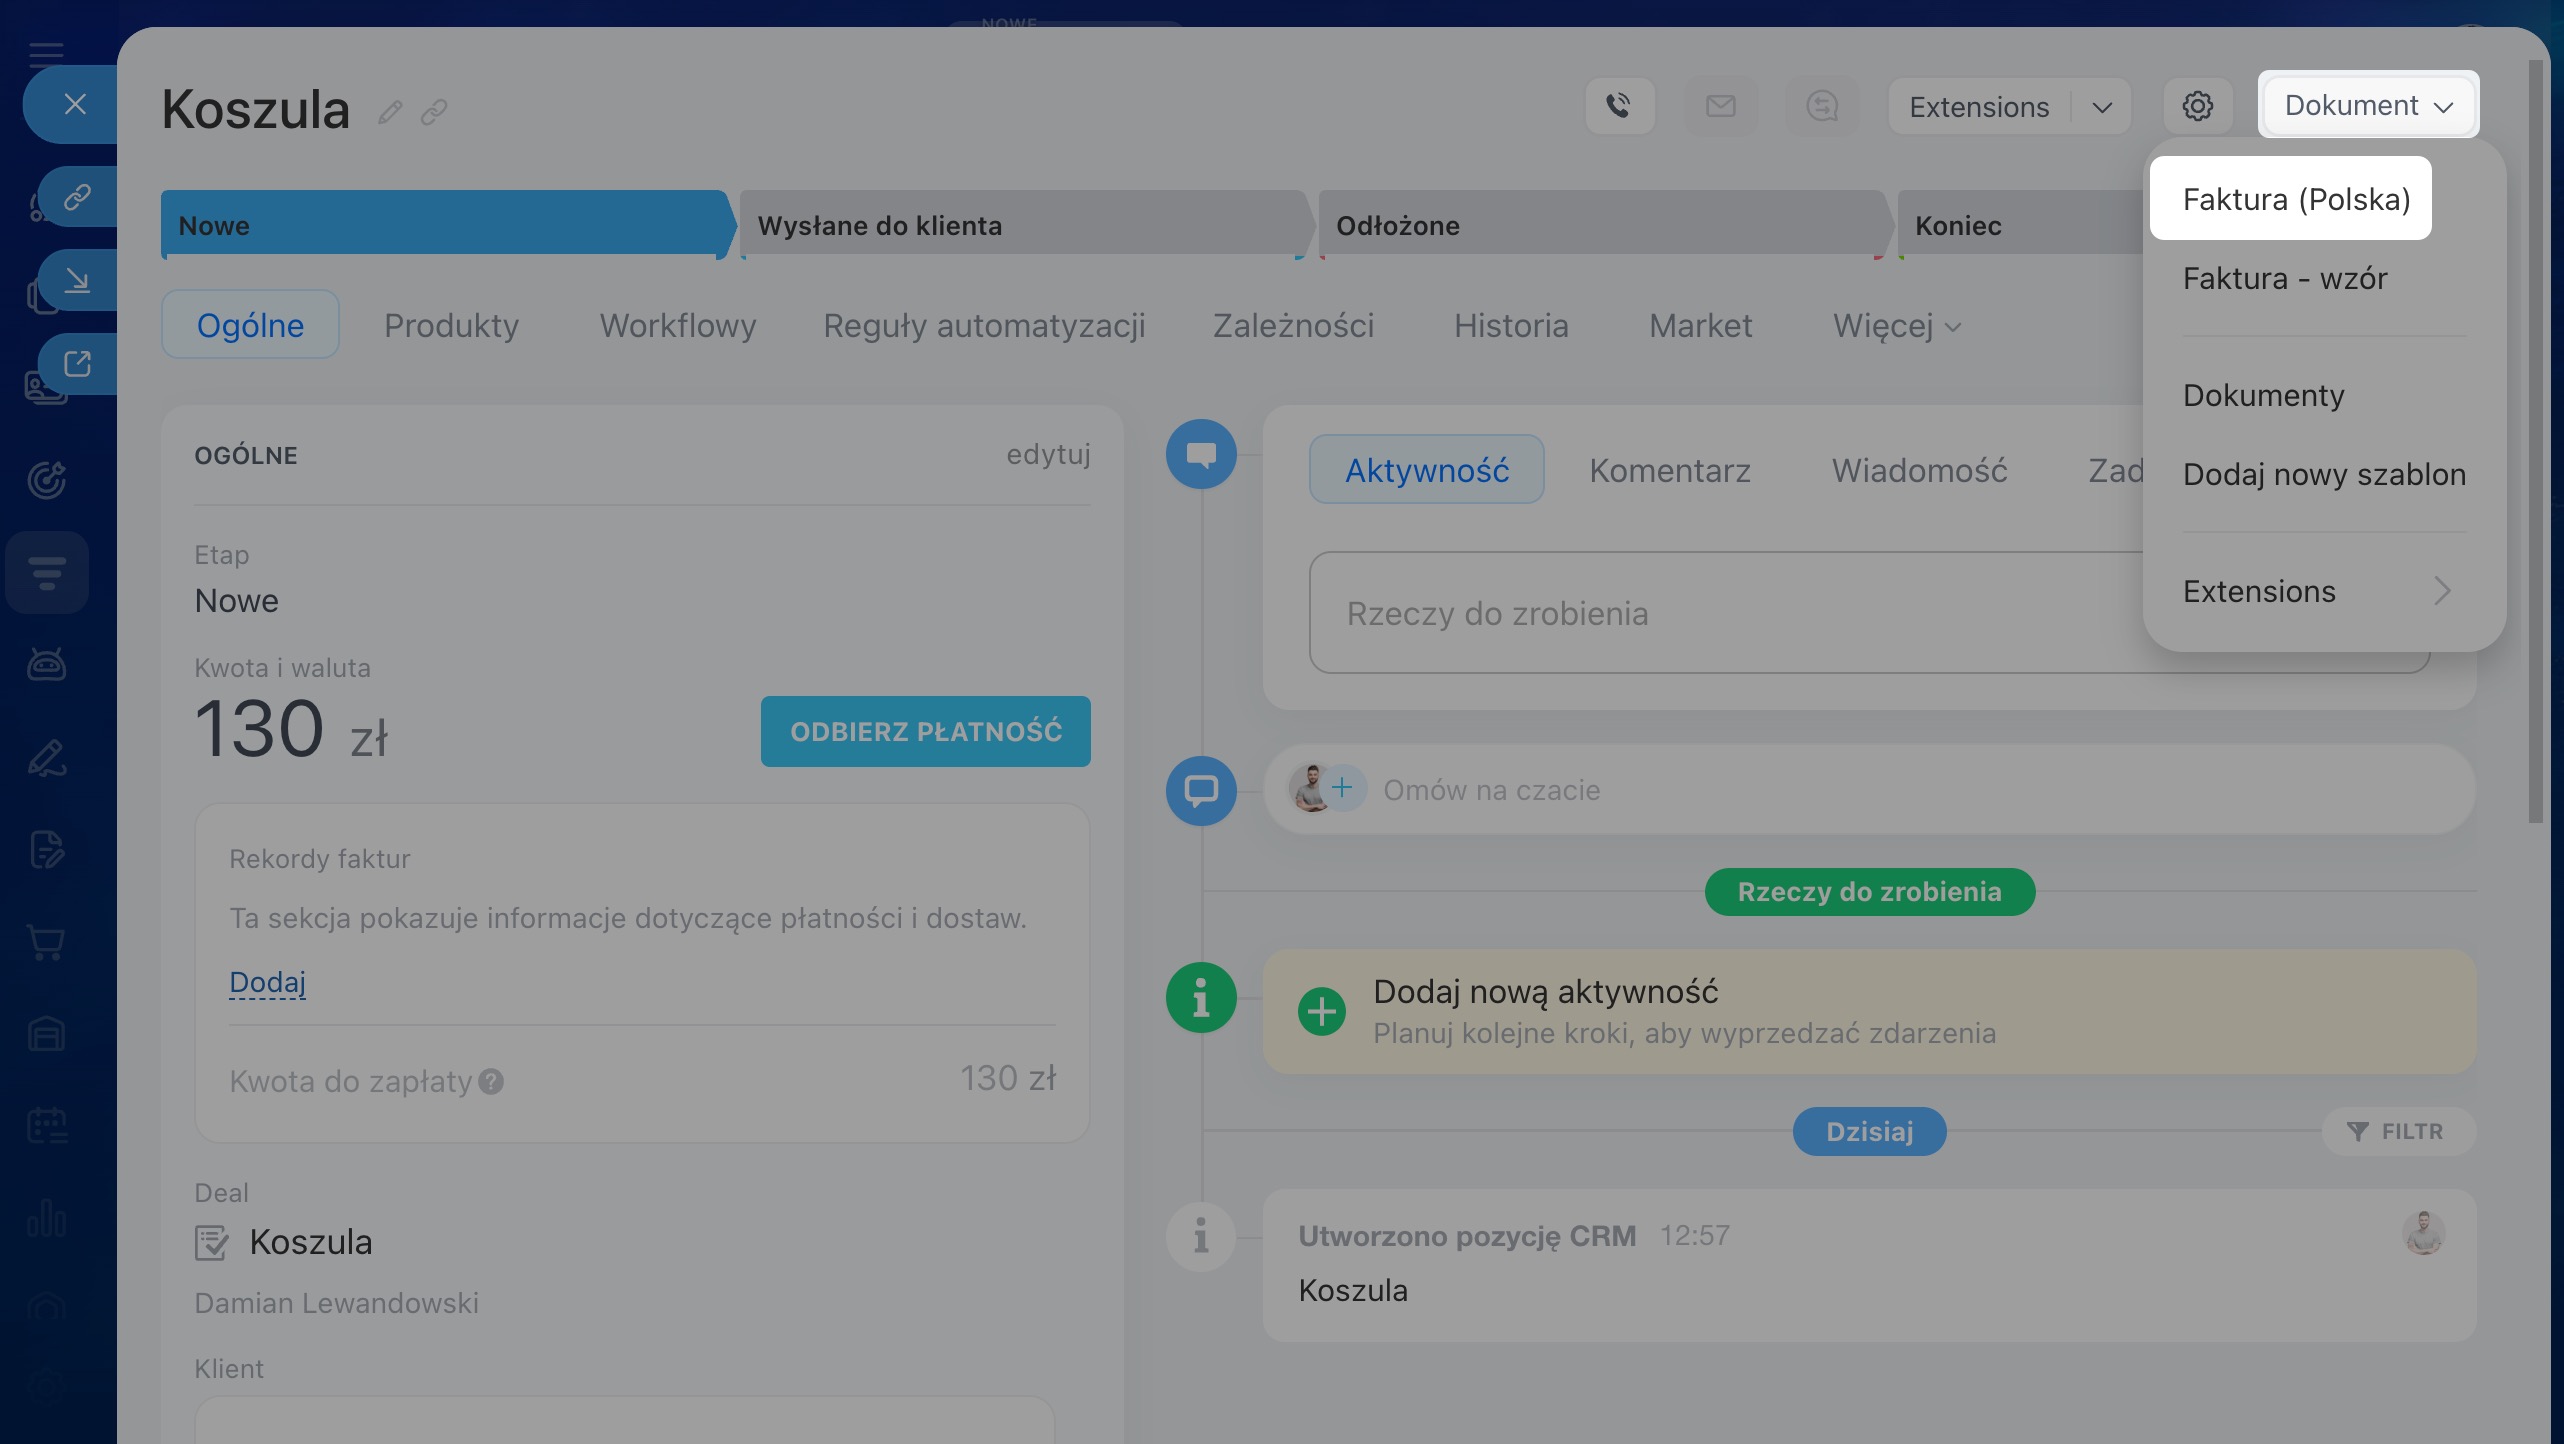Click the Dodaj link in Rekordy faktur
Screen dimensions: 2564x1444
267,982
